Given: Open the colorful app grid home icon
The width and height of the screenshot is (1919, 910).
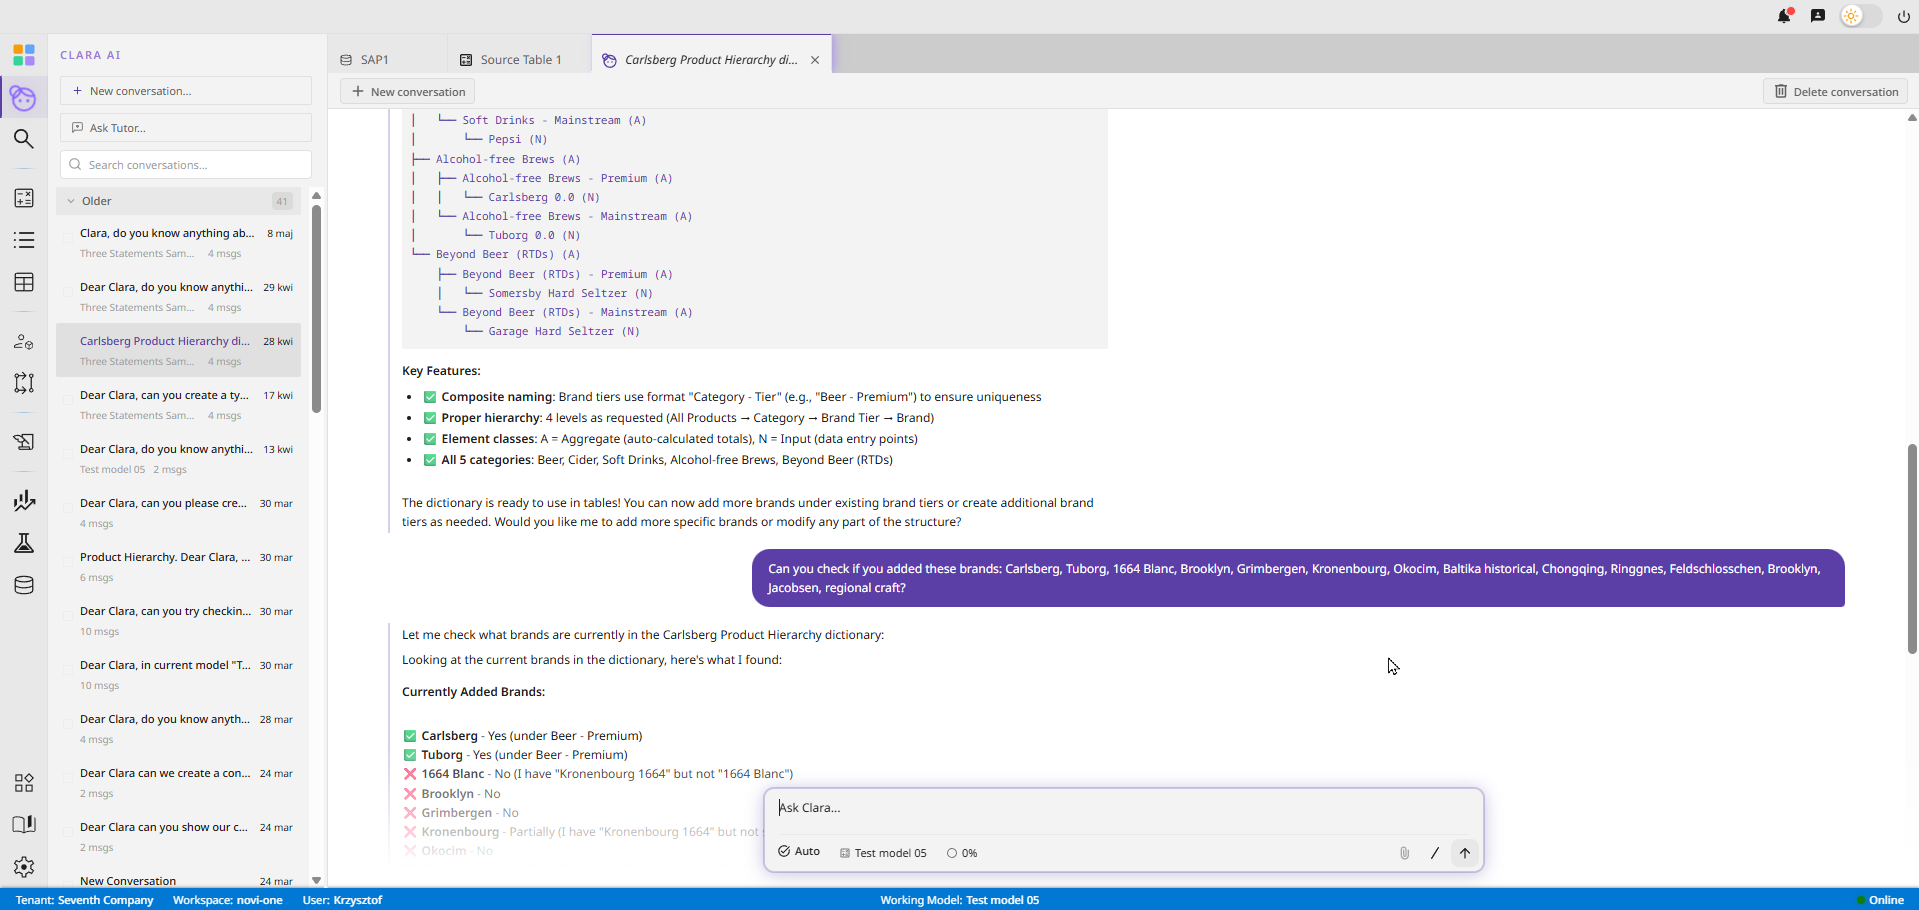Looking at the screenshot, I should 24,54.
